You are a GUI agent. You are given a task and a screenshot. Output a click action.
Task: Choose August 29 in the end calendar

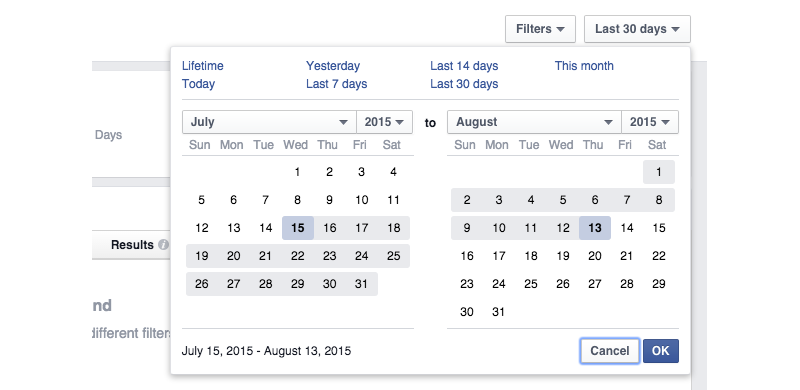[659, 284]
